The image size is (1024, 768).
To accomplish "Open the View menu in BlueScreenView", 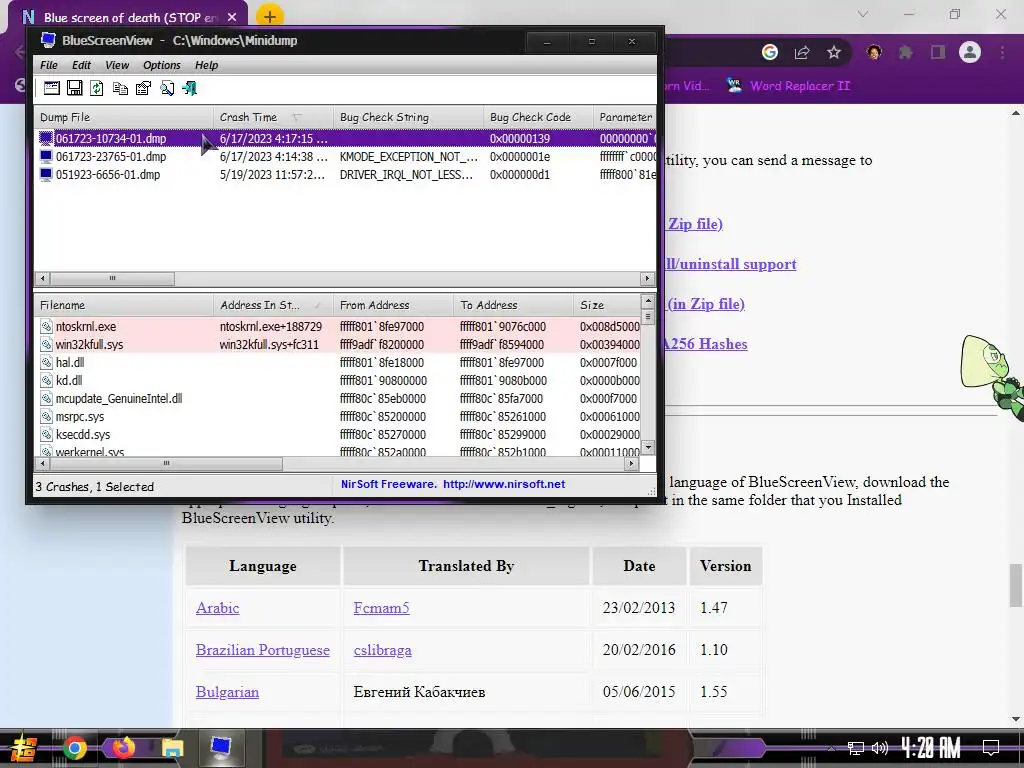I will (x=118, y=65).
